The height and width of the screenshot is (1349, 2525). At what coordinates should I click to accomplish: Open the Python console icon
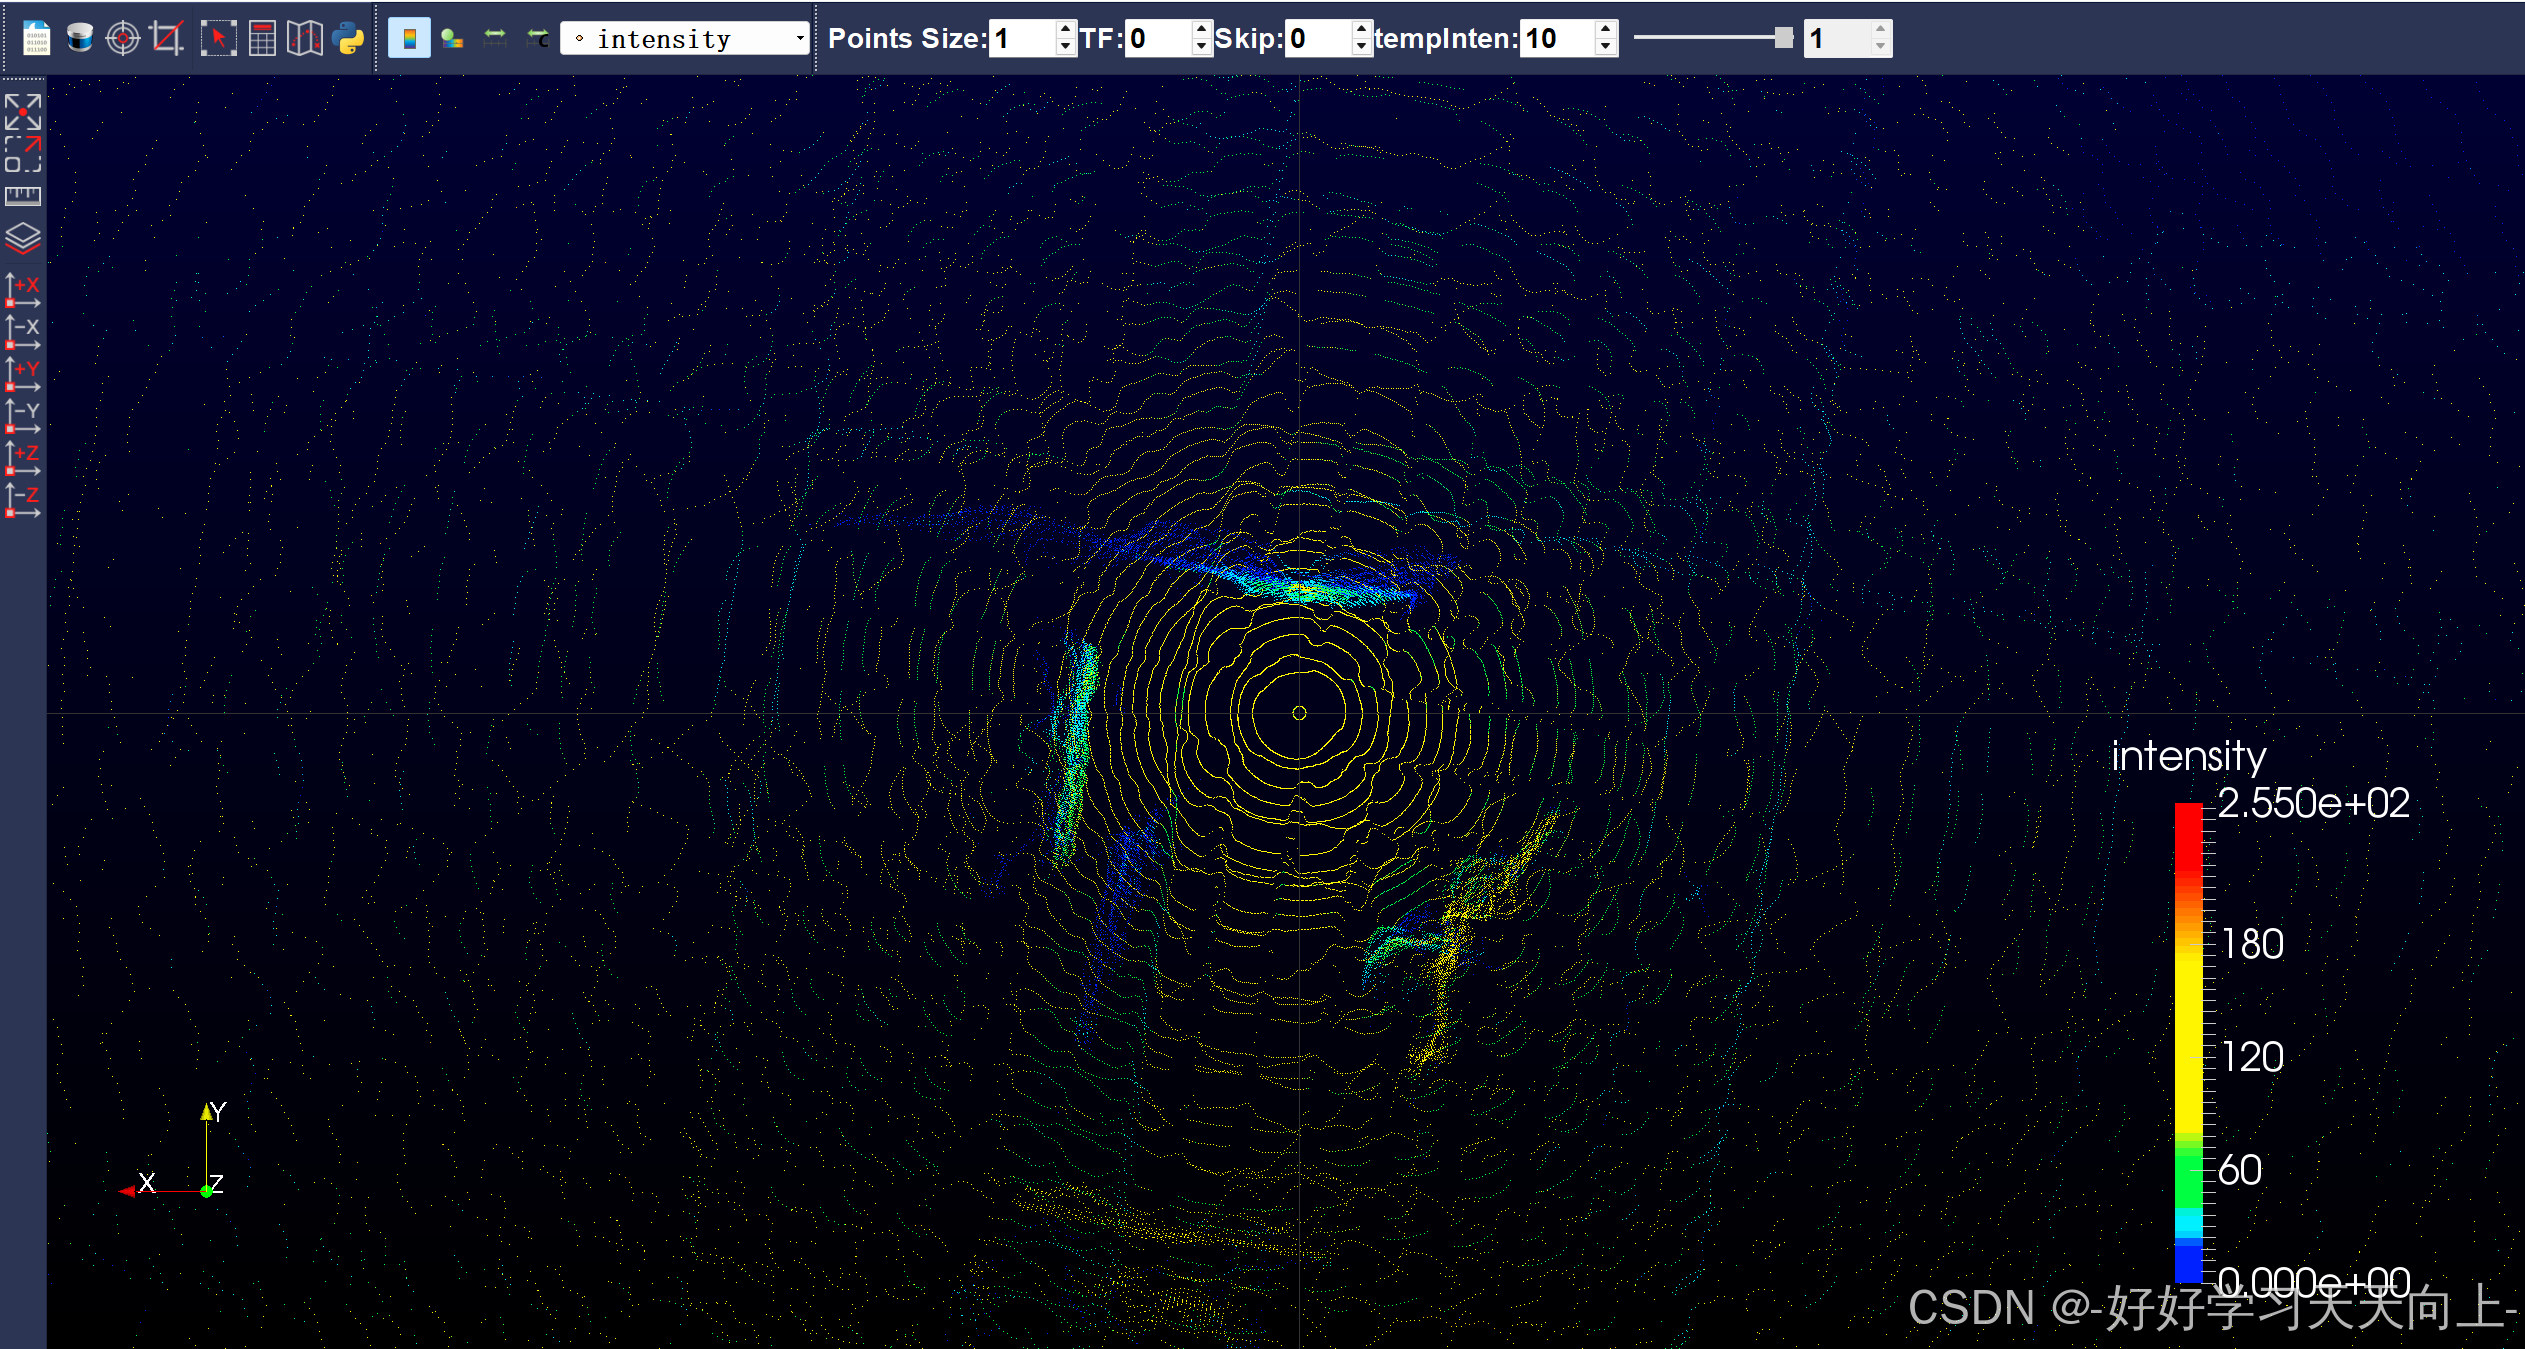[x=349, y=38]
